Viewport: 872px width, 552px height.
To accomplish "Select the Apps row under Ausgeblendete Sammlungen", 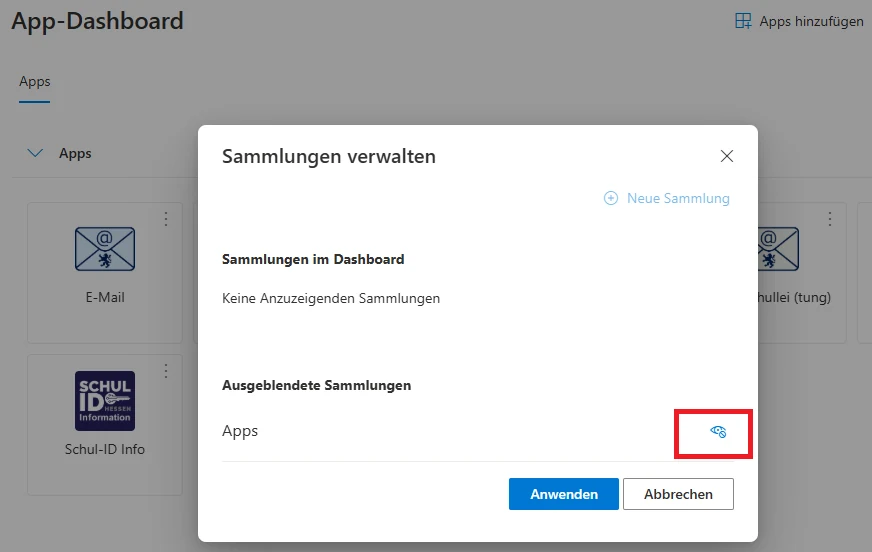I will [x=478, y=431].
